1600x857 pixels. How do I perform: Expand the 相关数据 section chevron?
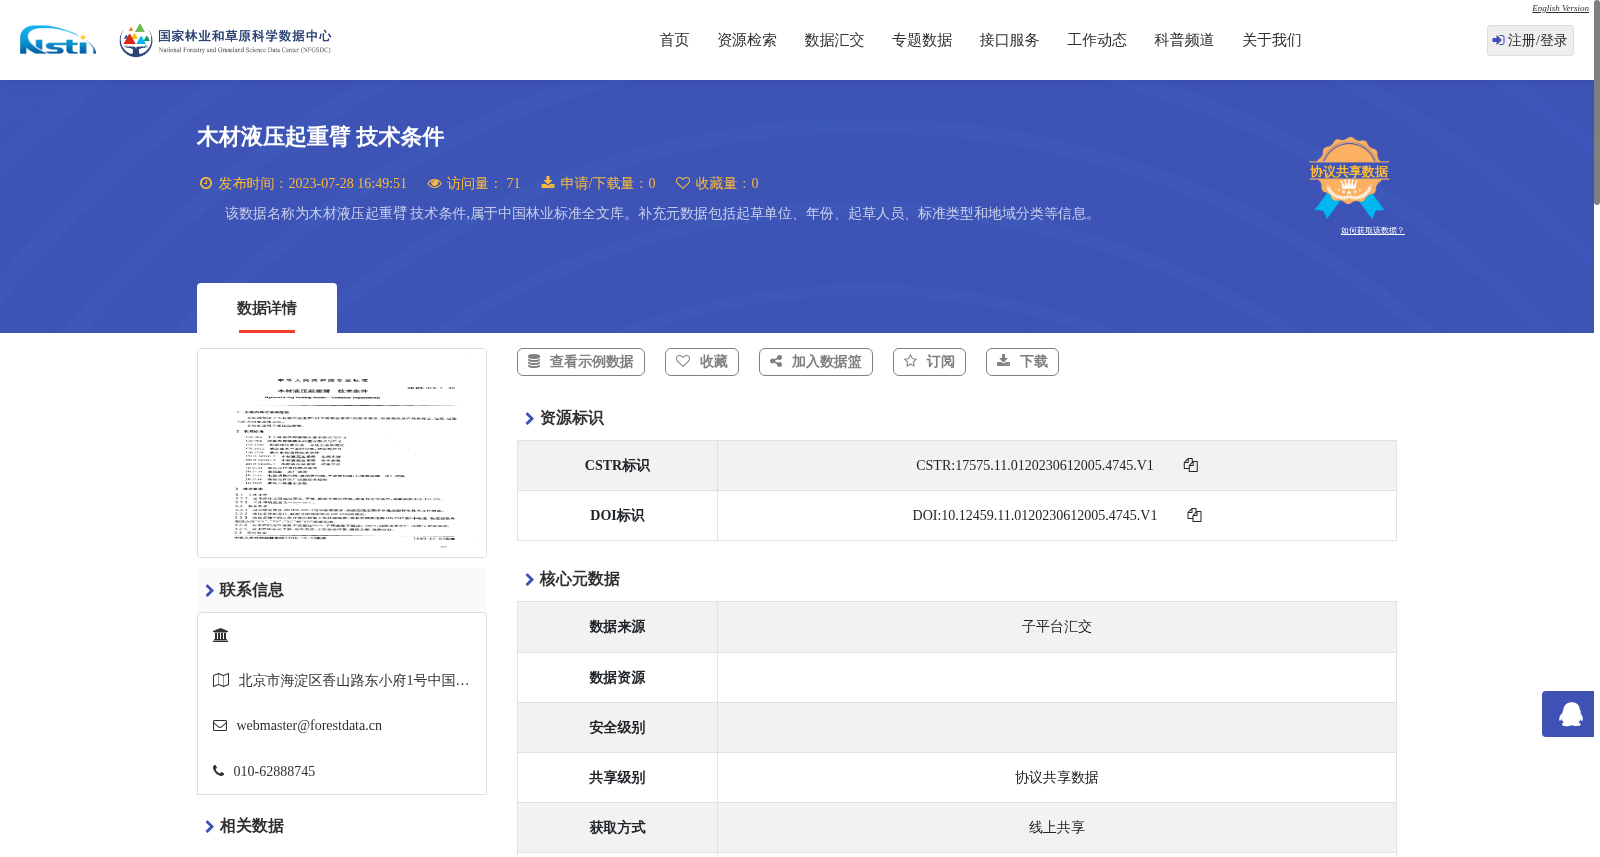pyautogui.click(x=209, y=827)
